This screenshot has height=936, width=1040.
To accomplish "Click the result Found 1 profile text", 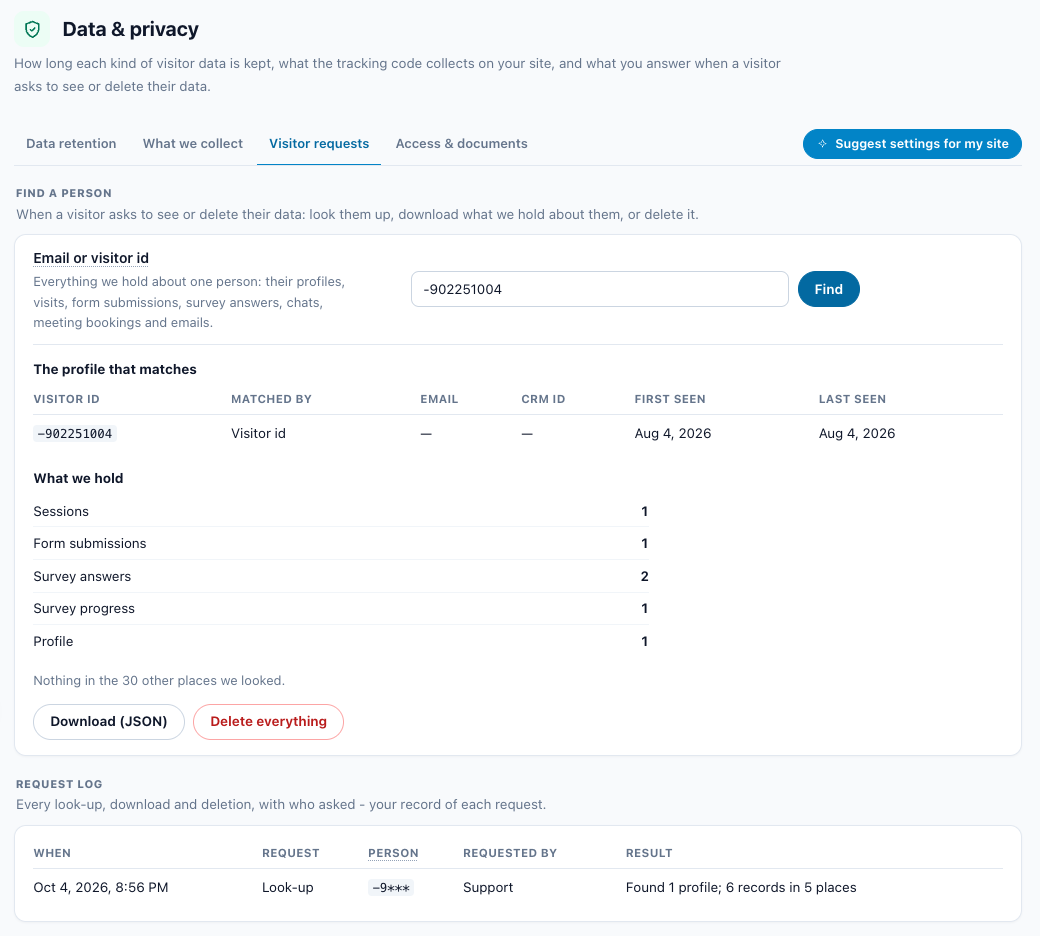I will [741, 888].
